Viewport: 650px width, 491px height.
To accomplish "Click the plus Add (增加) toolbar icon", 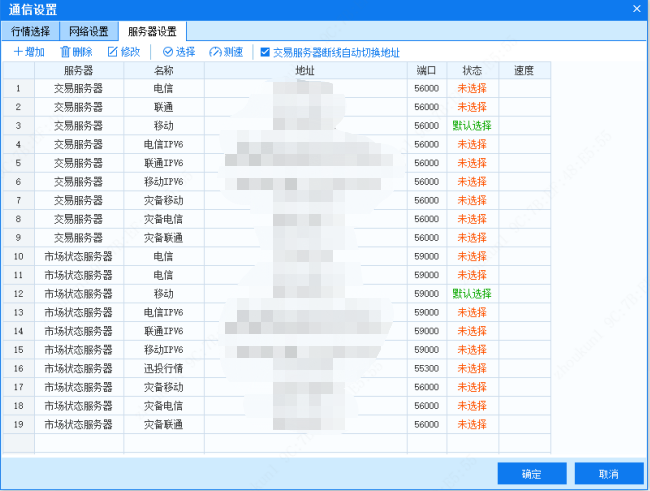I will click(x=19, y=52).
